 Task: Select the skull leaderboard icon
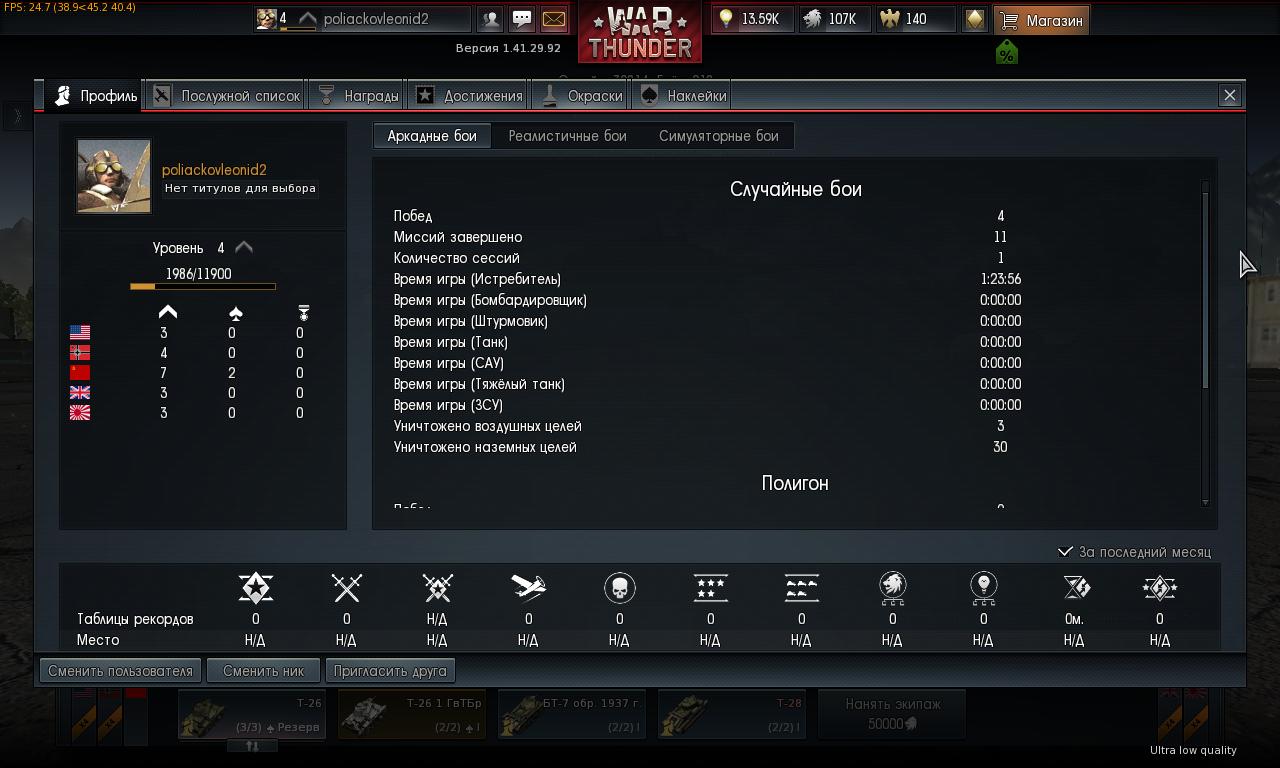pyautogui.click(x=620, y=587)
